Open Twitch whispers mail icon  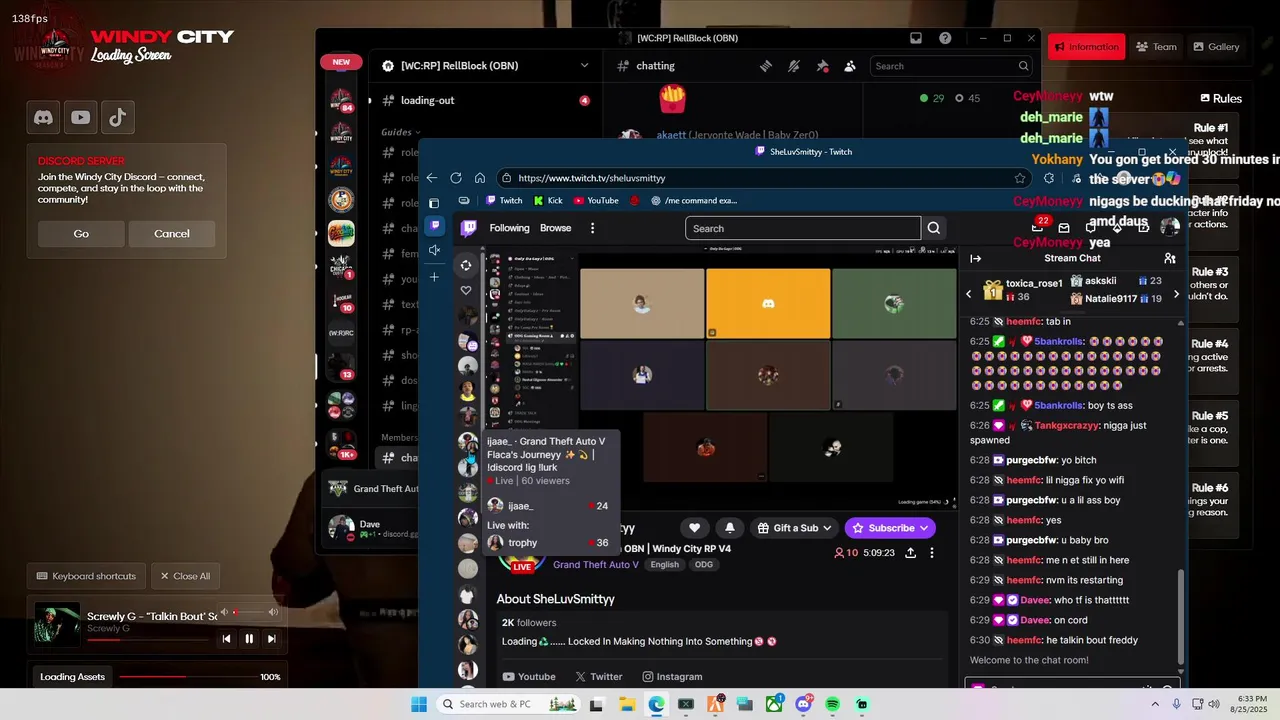tap(1064, 228)
